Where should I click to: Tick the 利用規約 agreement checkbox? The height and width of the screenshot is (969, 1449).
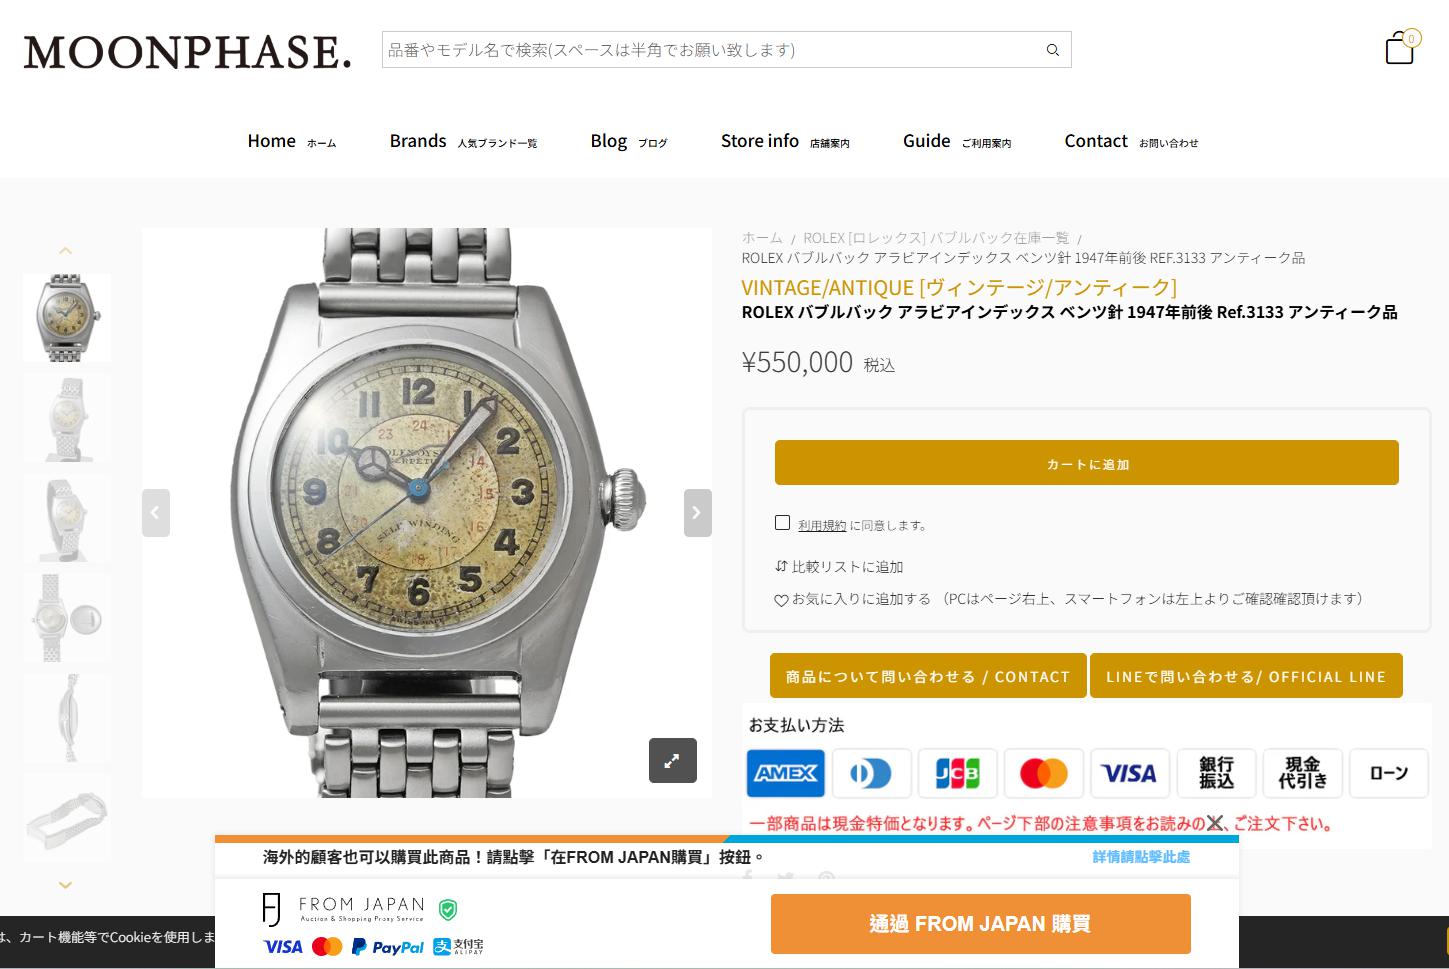782,523
